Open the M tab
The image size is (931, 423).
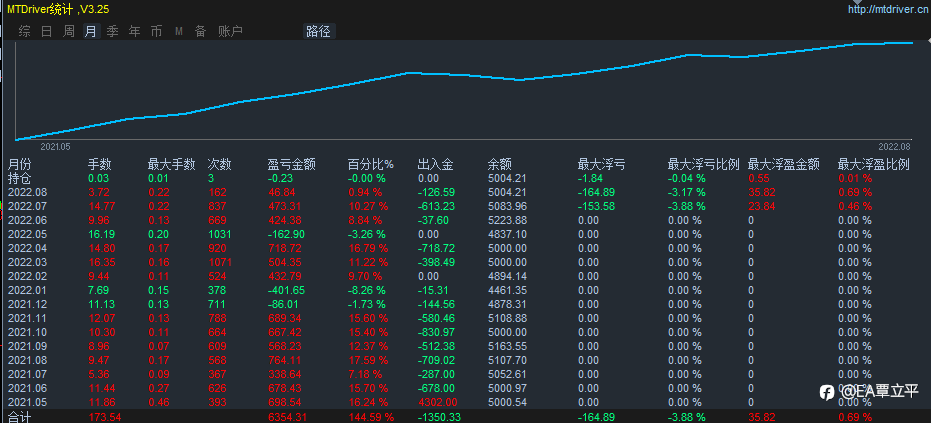[x=179, y=32]
